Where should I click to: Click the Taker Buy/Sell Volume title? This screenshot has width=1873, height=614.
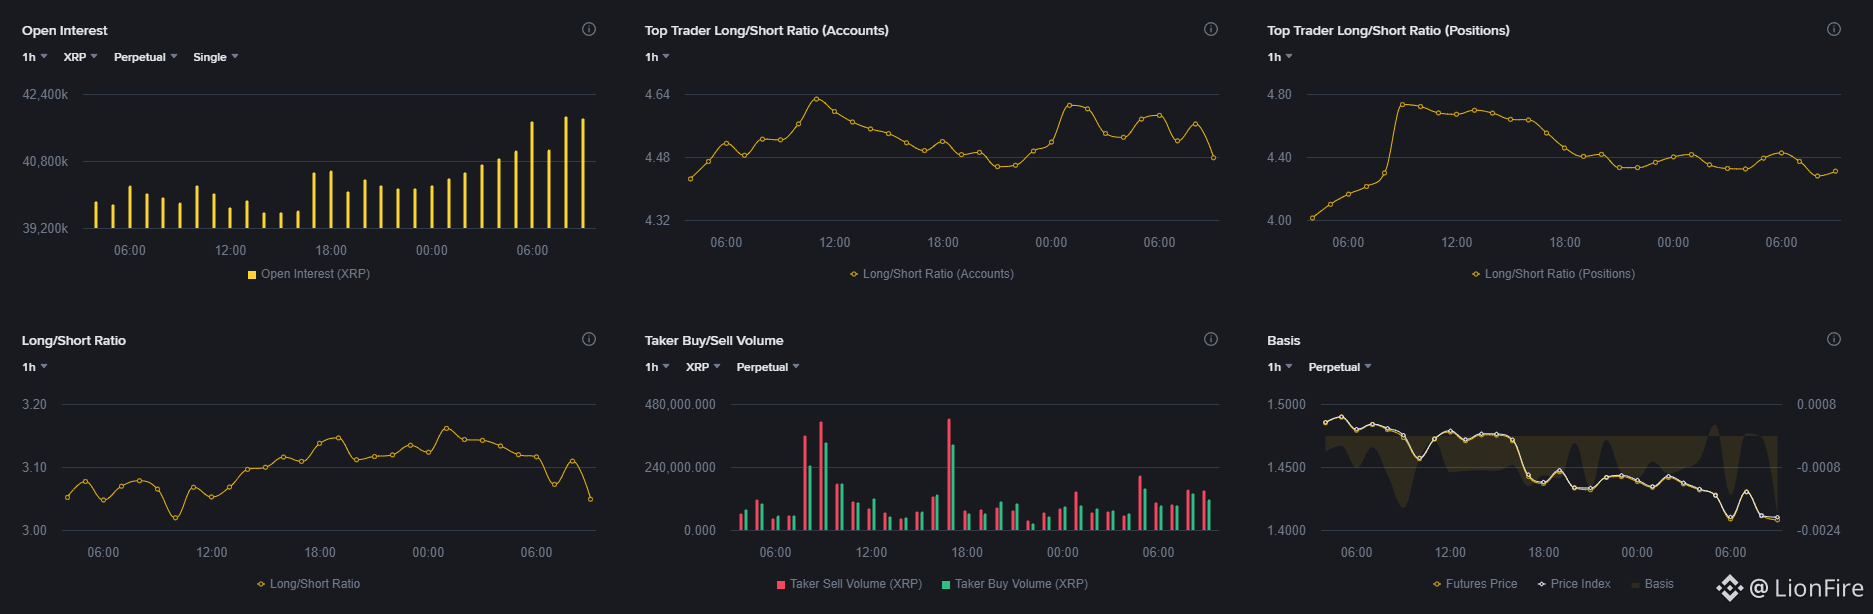tap(714, 341)
